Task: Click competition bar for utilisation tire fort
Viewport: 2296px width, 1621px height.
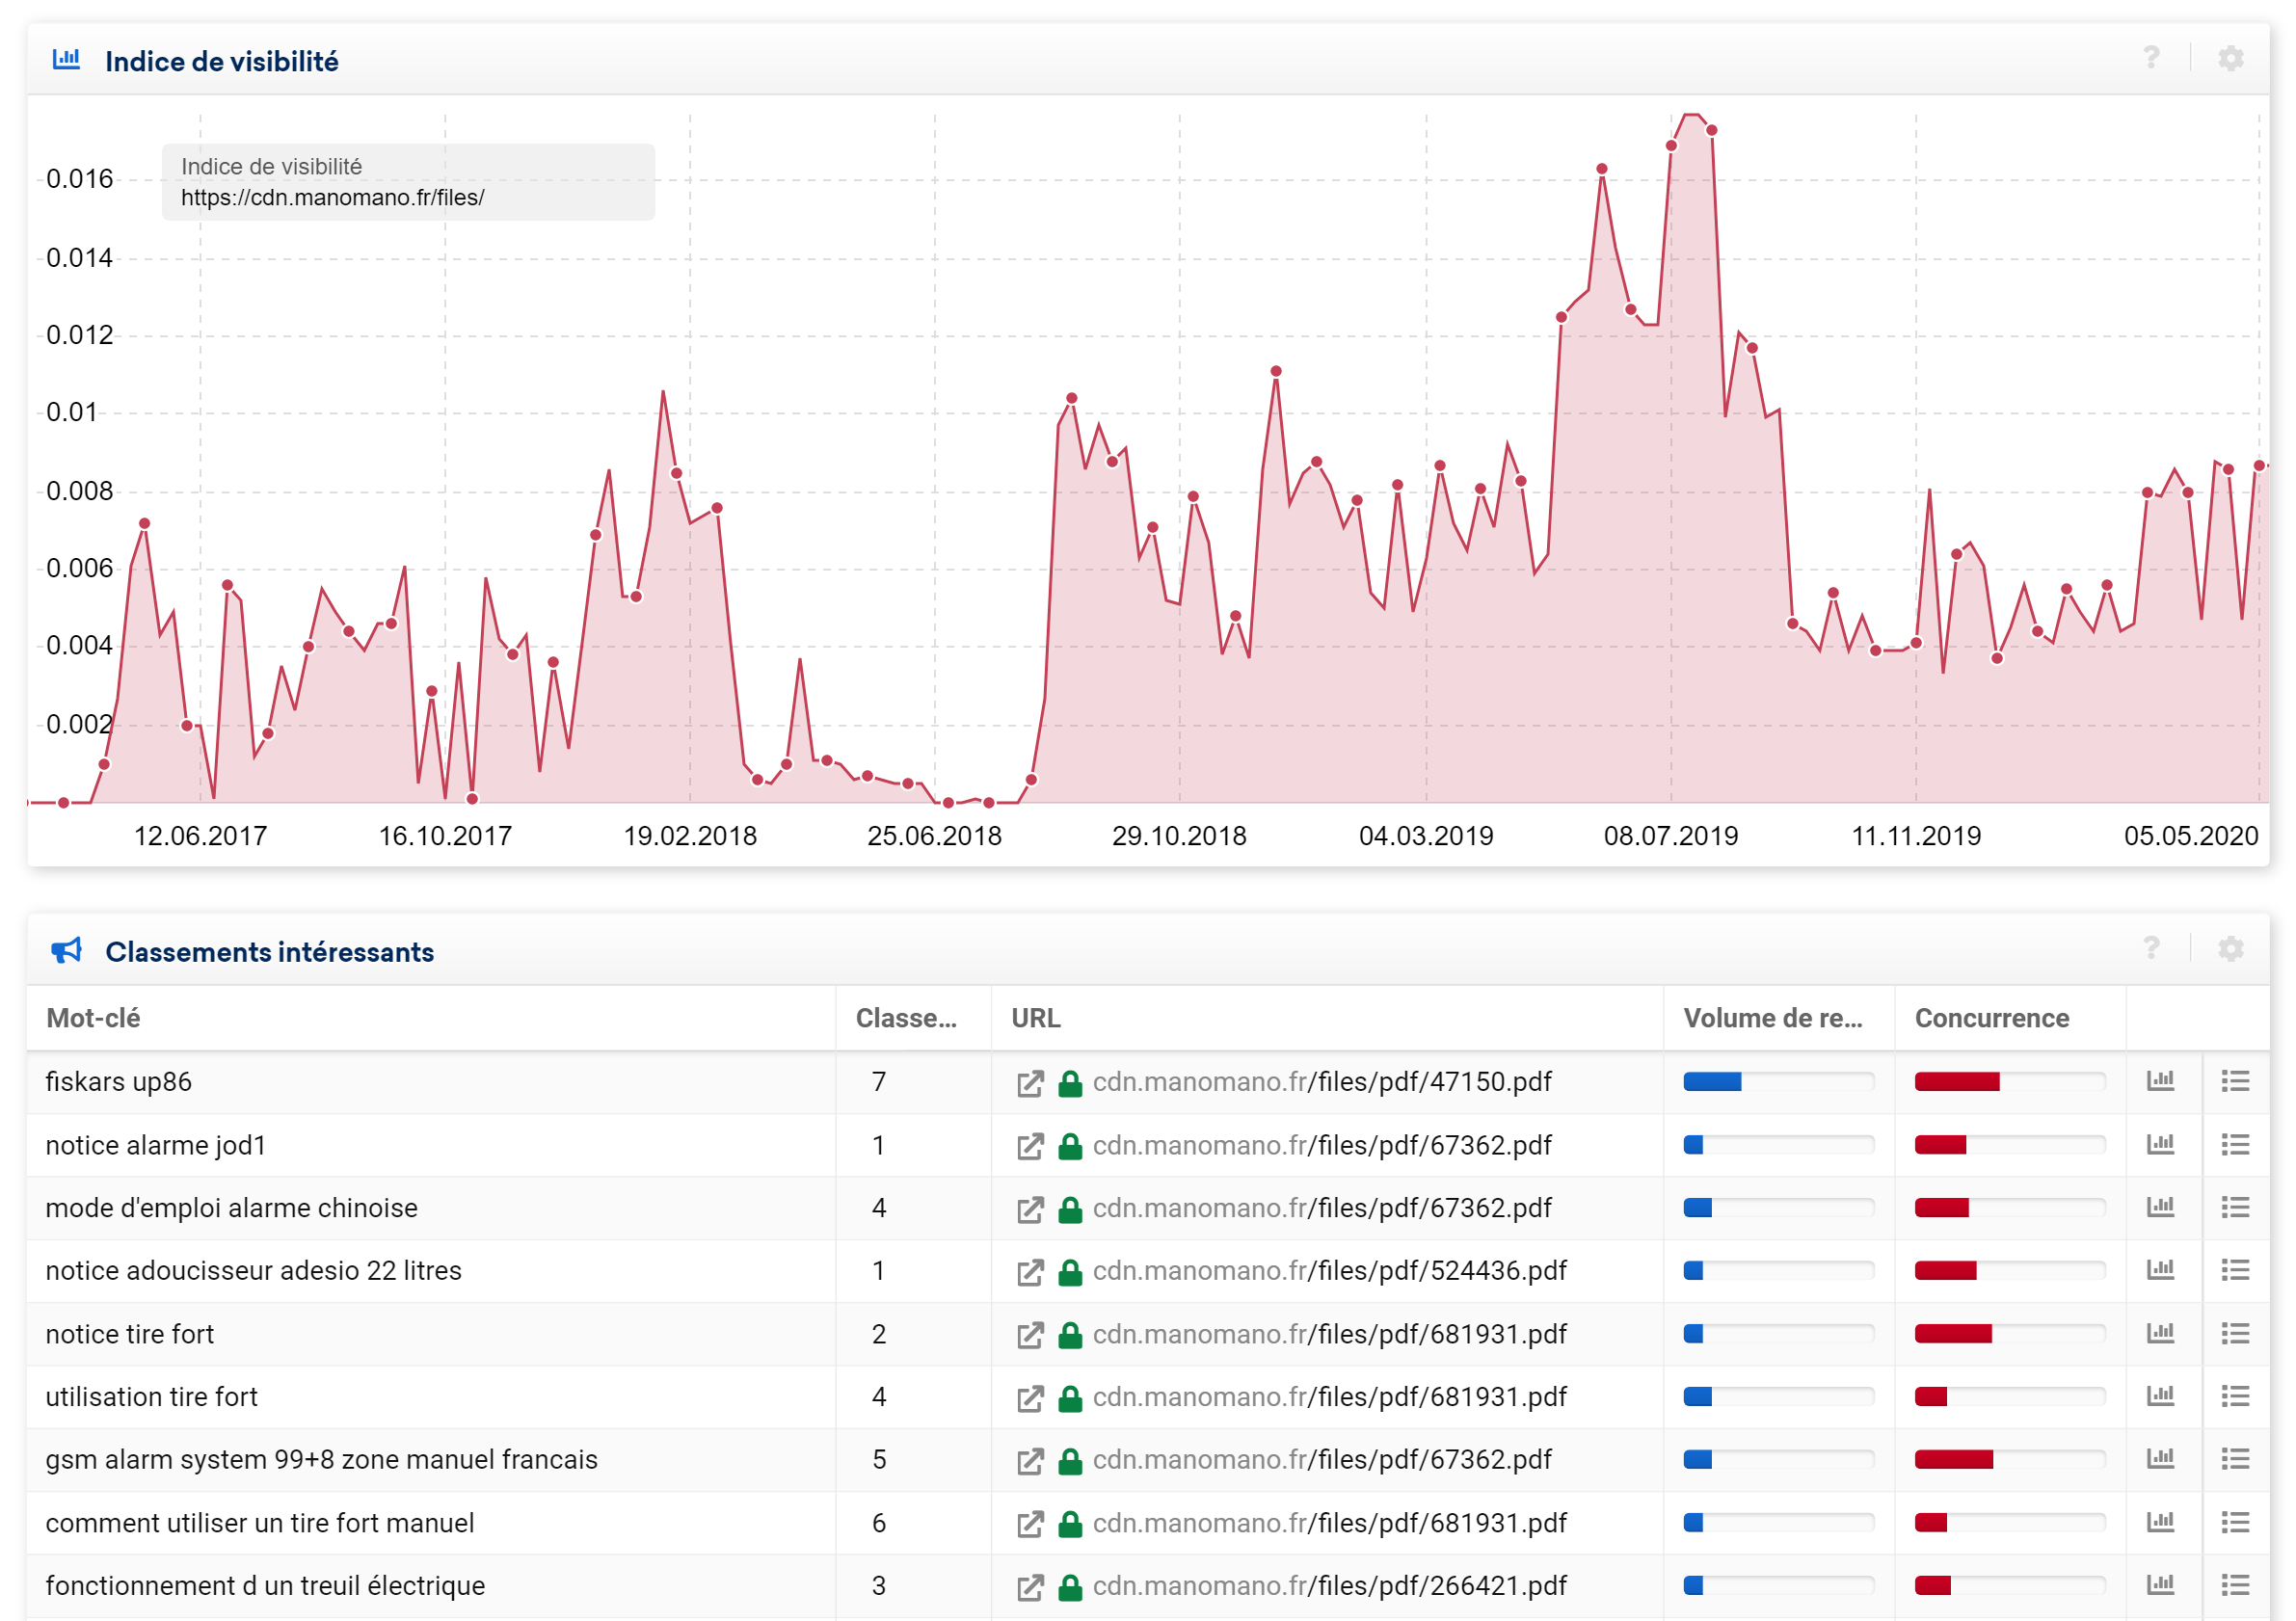Action: 2009,1396
